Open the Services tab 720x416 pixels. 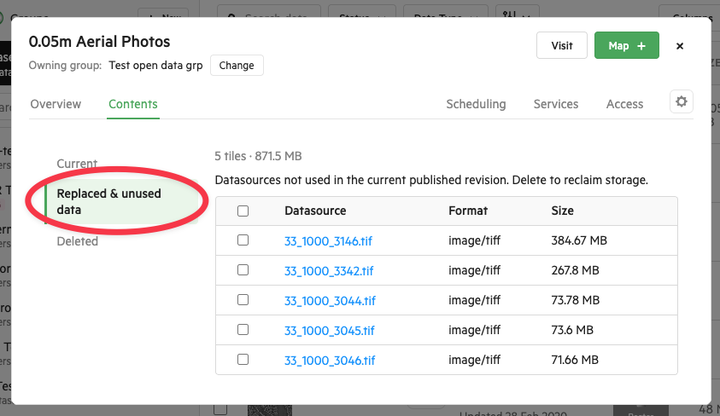point(556,104)
